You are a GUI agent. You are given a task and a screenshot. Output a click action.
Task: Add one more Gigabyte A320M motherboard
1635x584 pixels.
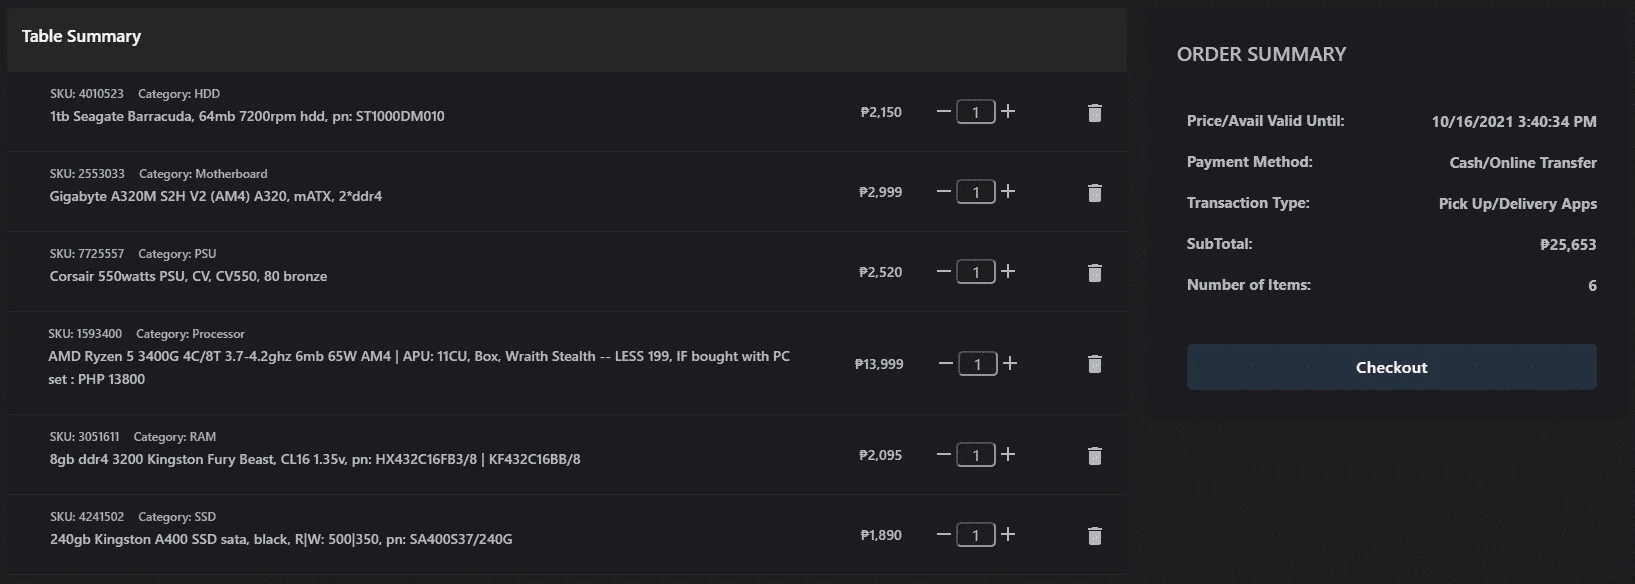1008,191
